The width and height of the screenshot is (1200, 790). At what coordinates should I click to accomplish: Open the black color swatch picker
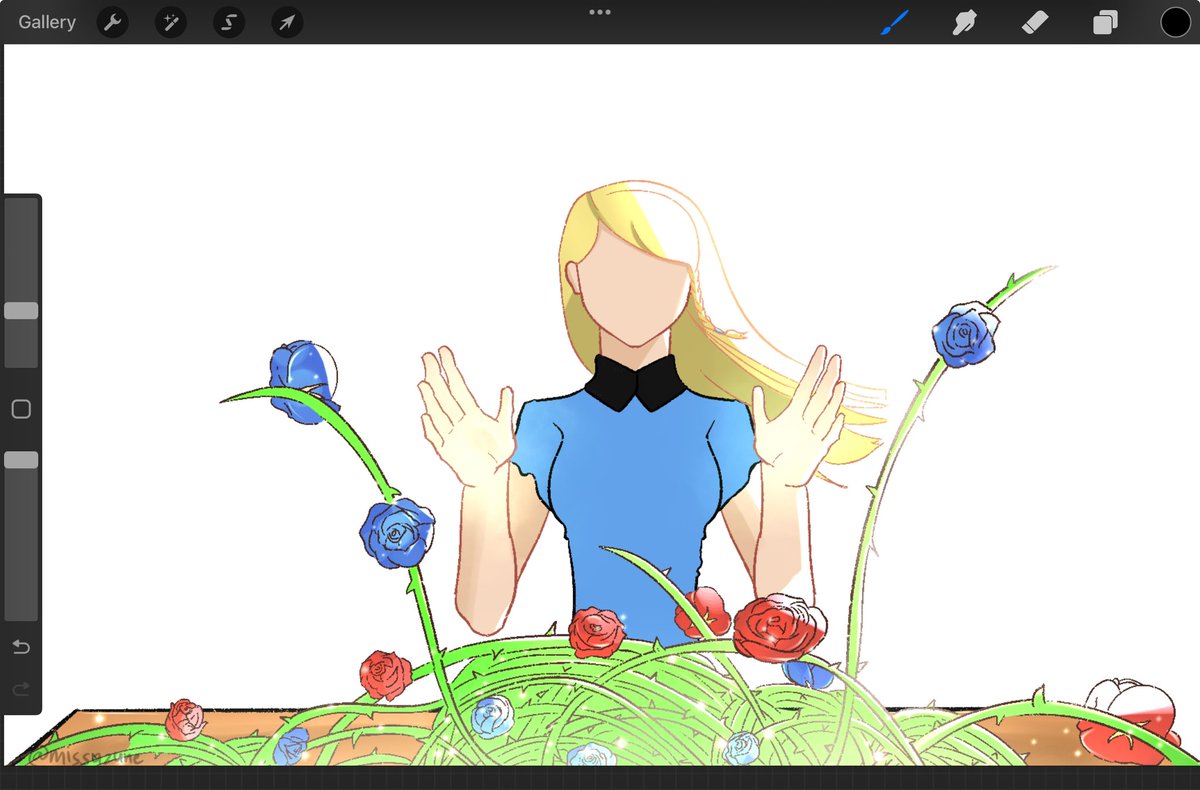[1175, 22]
